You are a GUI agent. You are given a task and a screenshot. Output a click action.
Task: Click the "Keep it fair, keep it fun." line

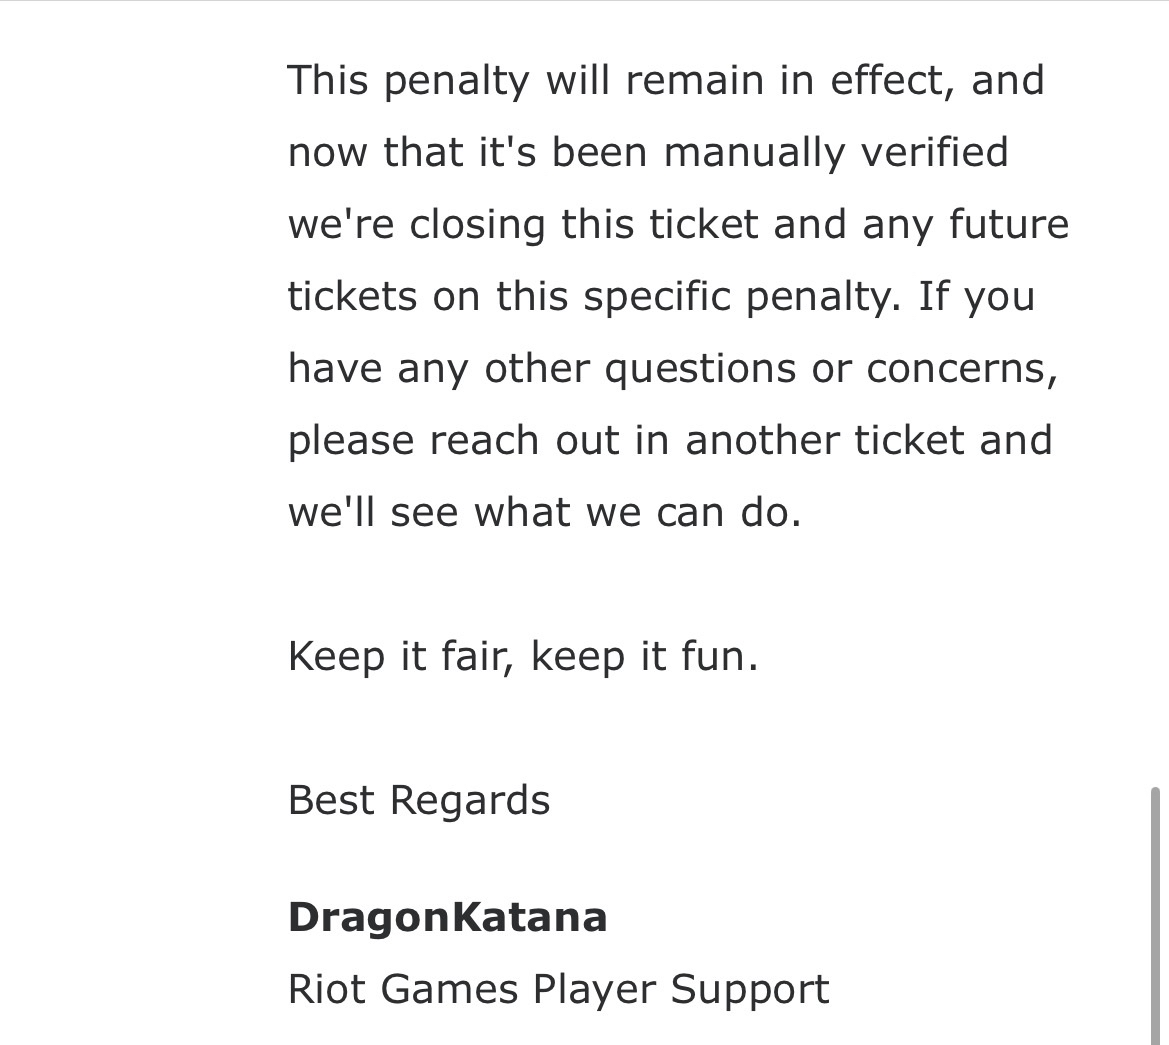[522, 657]
